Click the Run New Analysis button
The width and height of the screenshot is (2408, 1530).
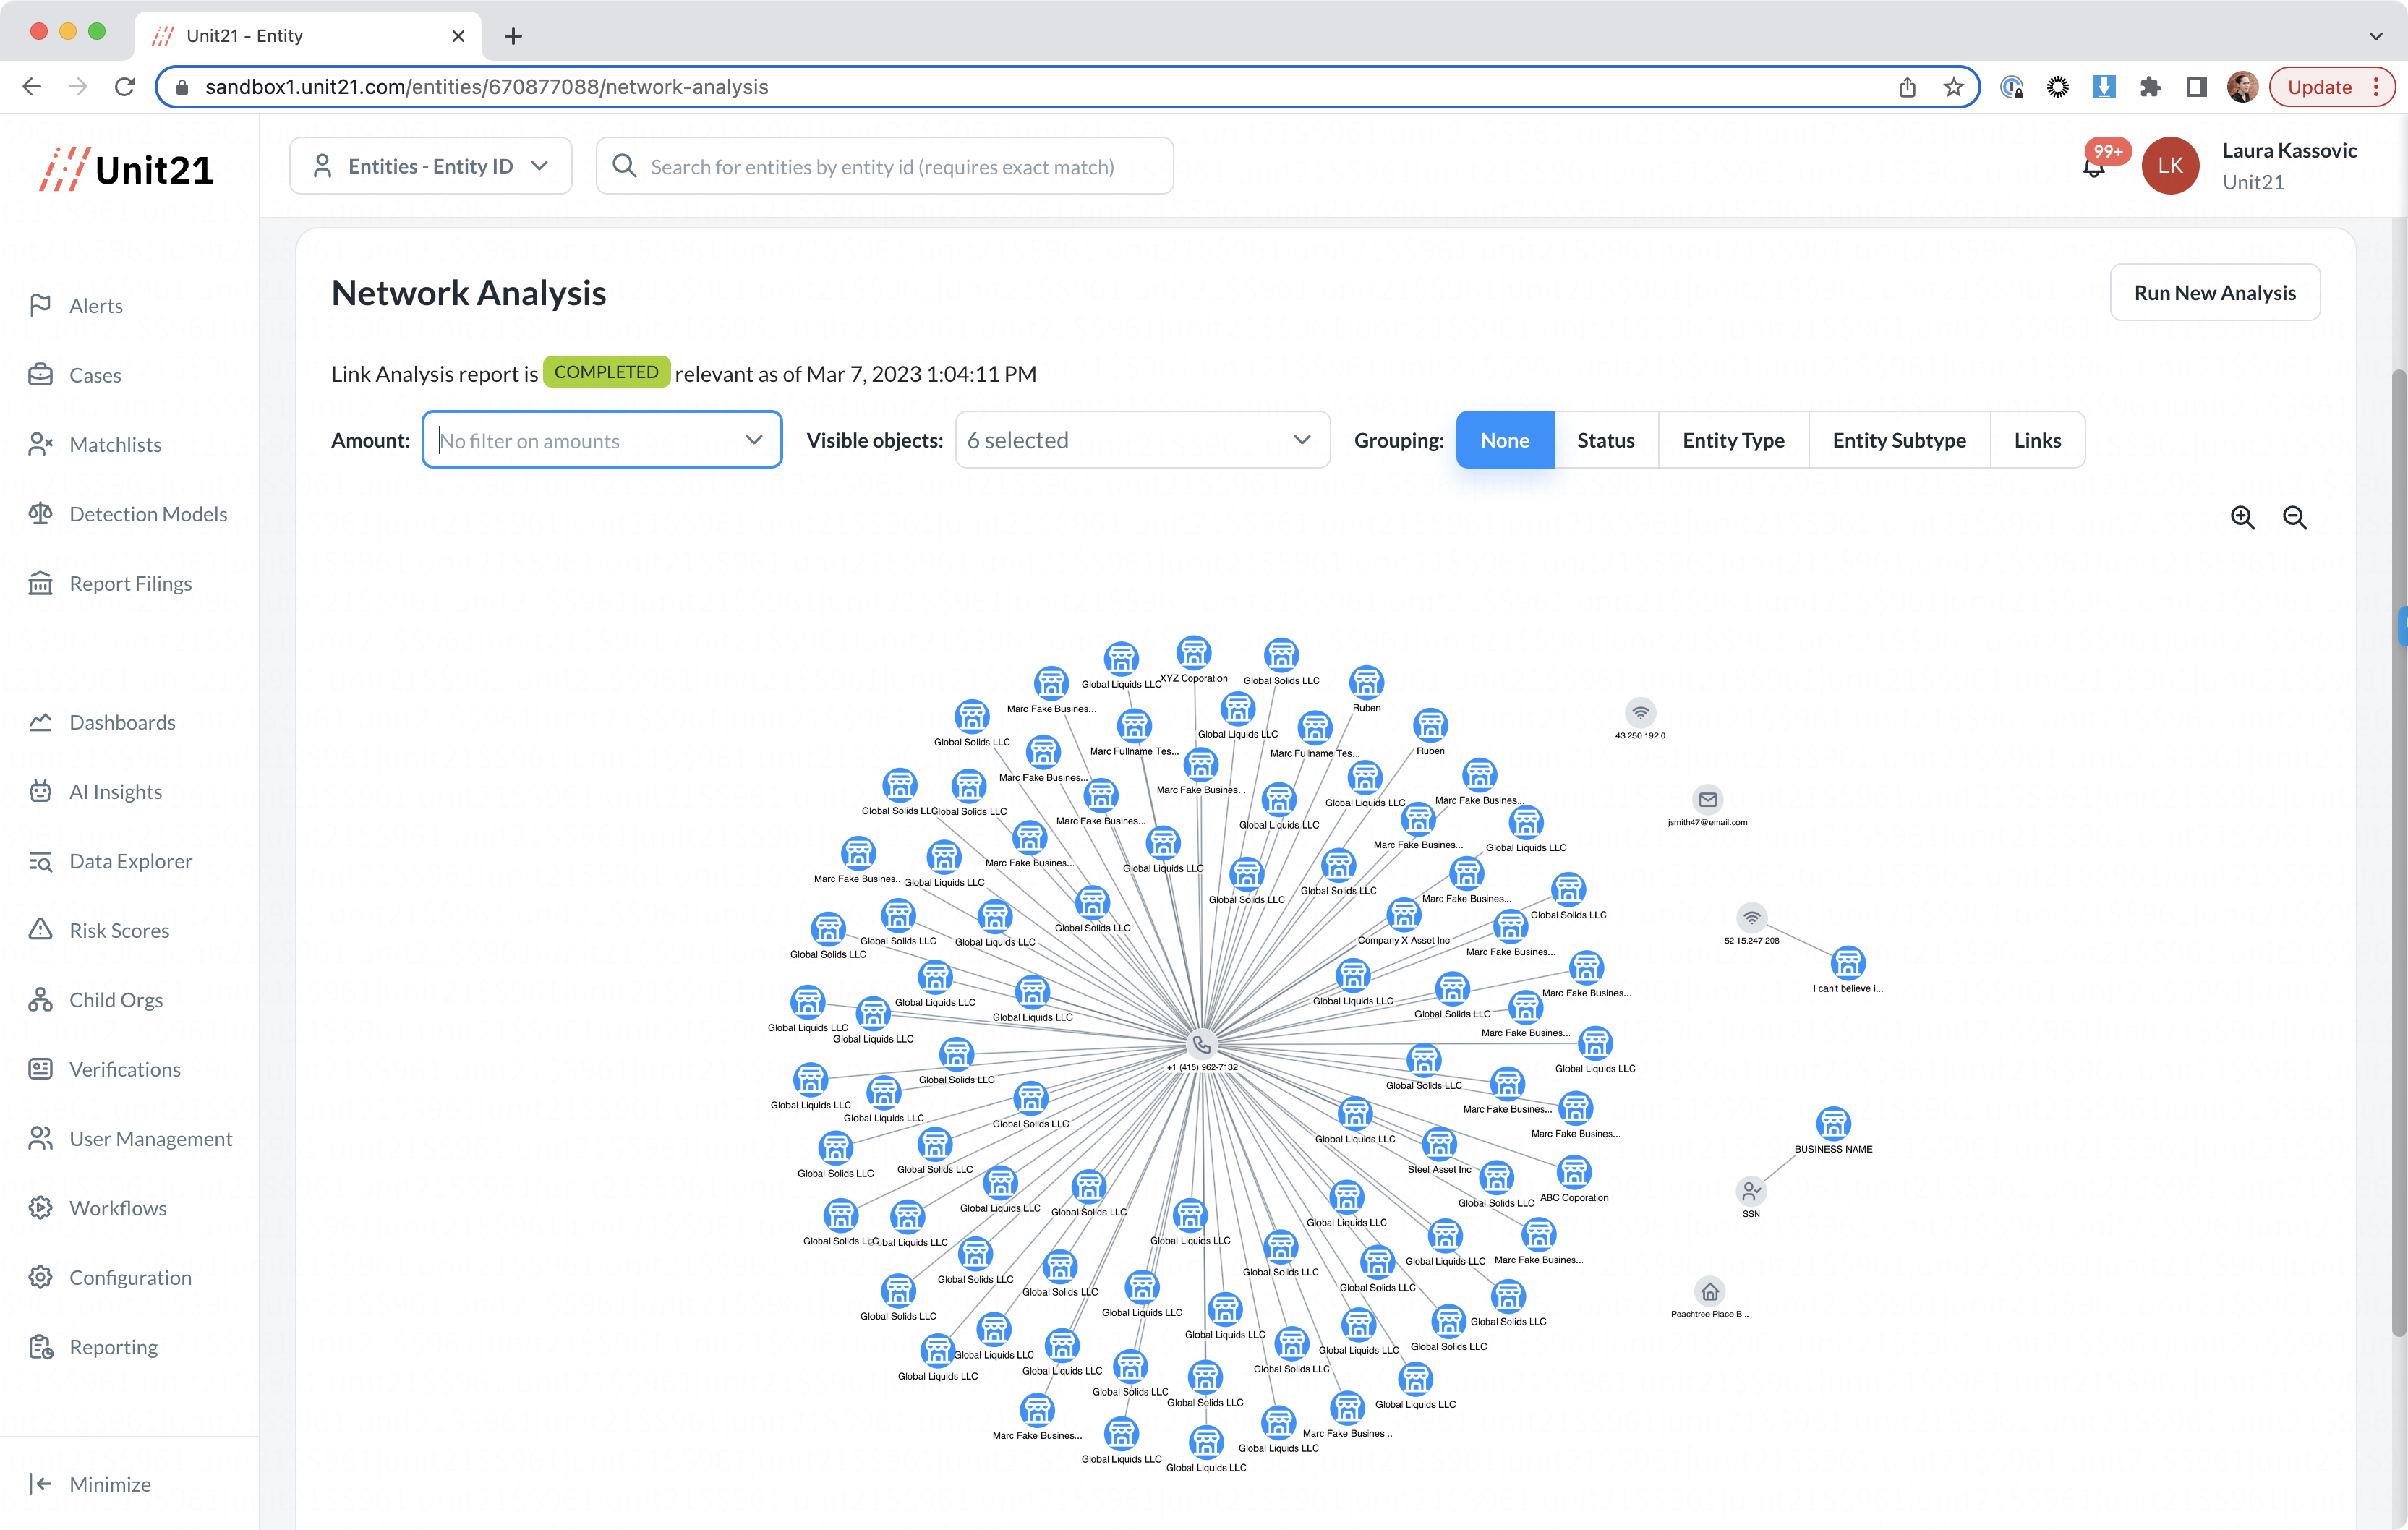(x=2214, y=292)
